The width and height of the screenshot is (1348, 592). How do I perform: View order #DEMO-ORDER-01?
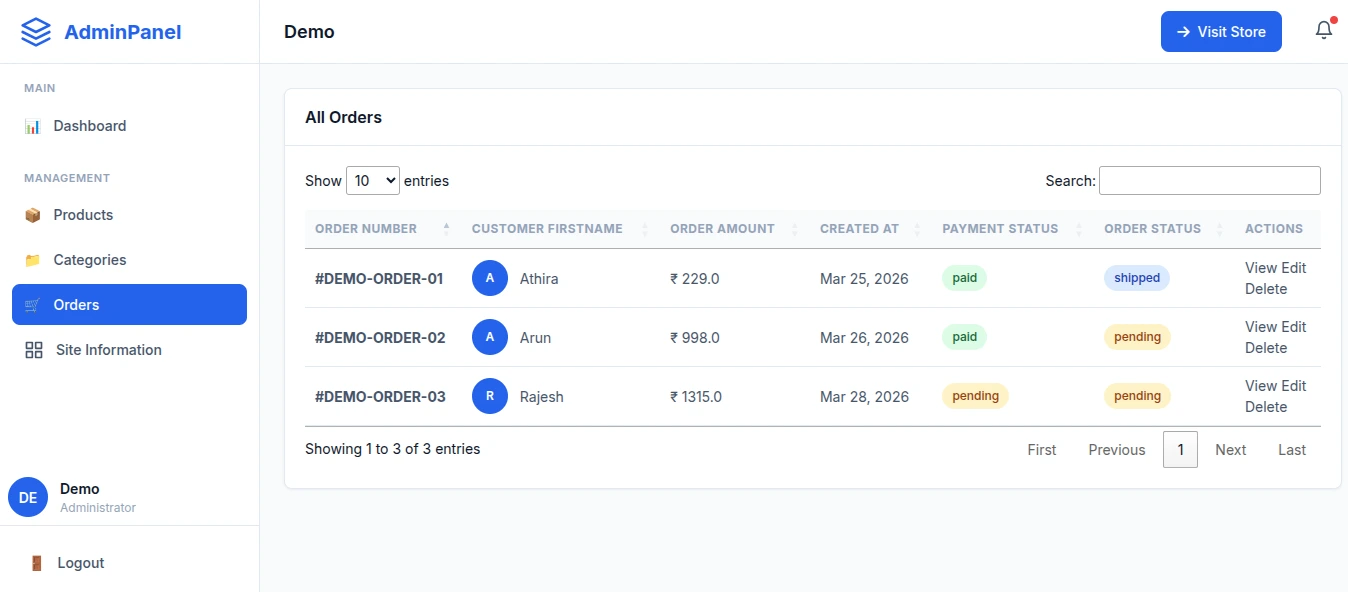pyautogui.click(x=1260, y=268)
